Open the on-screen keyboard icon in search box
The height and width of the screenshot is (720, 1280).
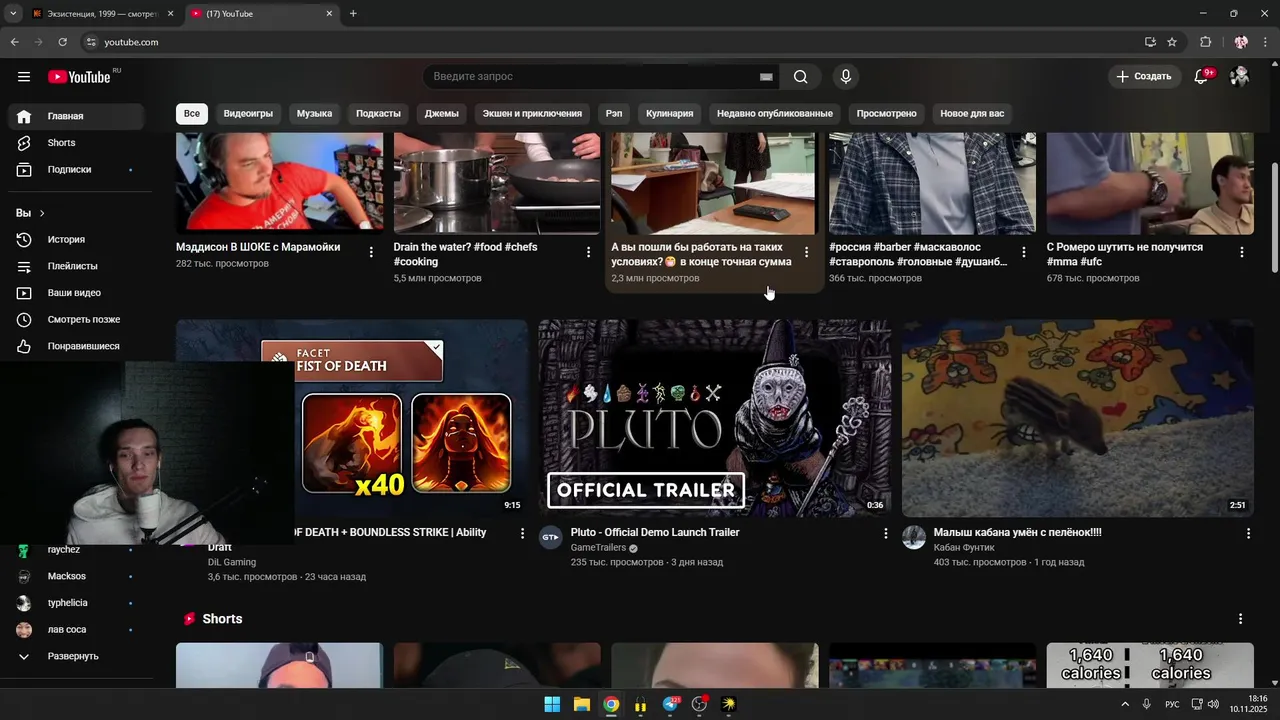(x=766, y=77)
